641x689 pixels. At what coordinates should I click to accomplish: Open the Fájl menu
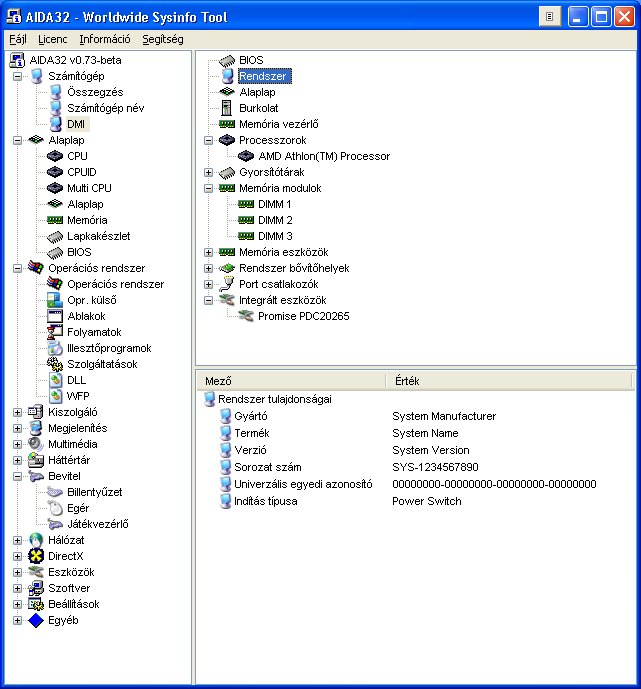point(18,40)
